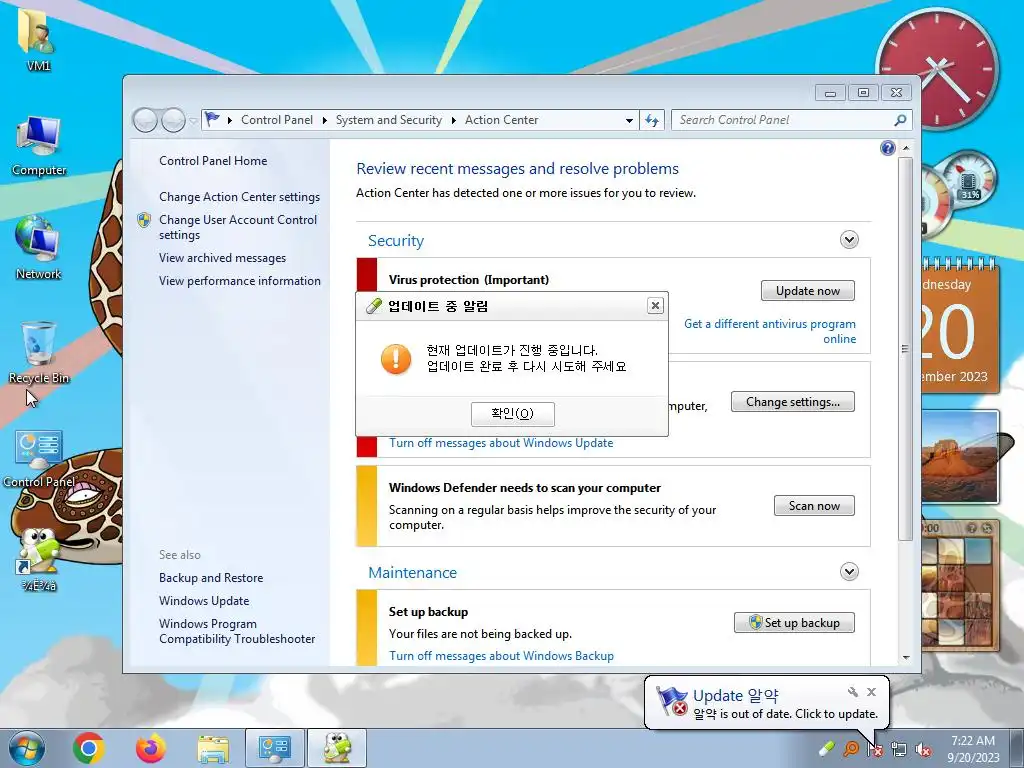Click the Action Center scroll down arrow
1024x768 pixels.
[x=906, y=658]
